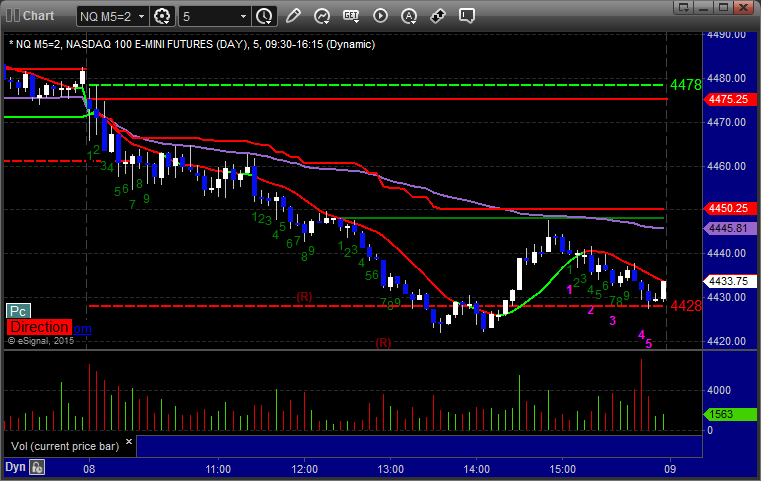Open the time template clock menu
Viewport: 761px width, 481px height.
pos(265,17)
